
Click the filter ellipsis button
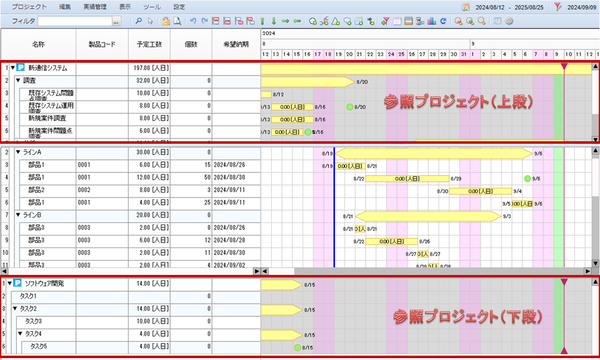[x=116, y=22]
